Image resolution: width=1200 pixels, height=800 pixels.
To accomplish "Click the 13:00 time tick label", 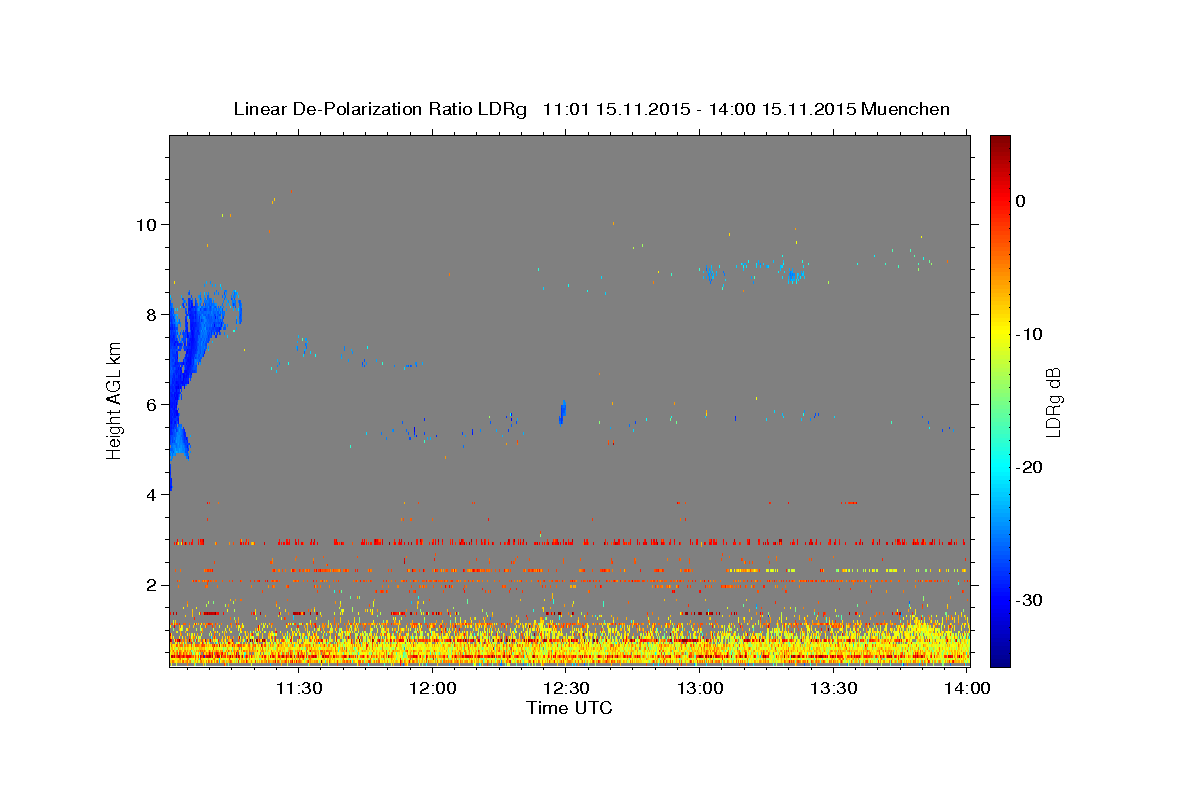I will (700, 688).
